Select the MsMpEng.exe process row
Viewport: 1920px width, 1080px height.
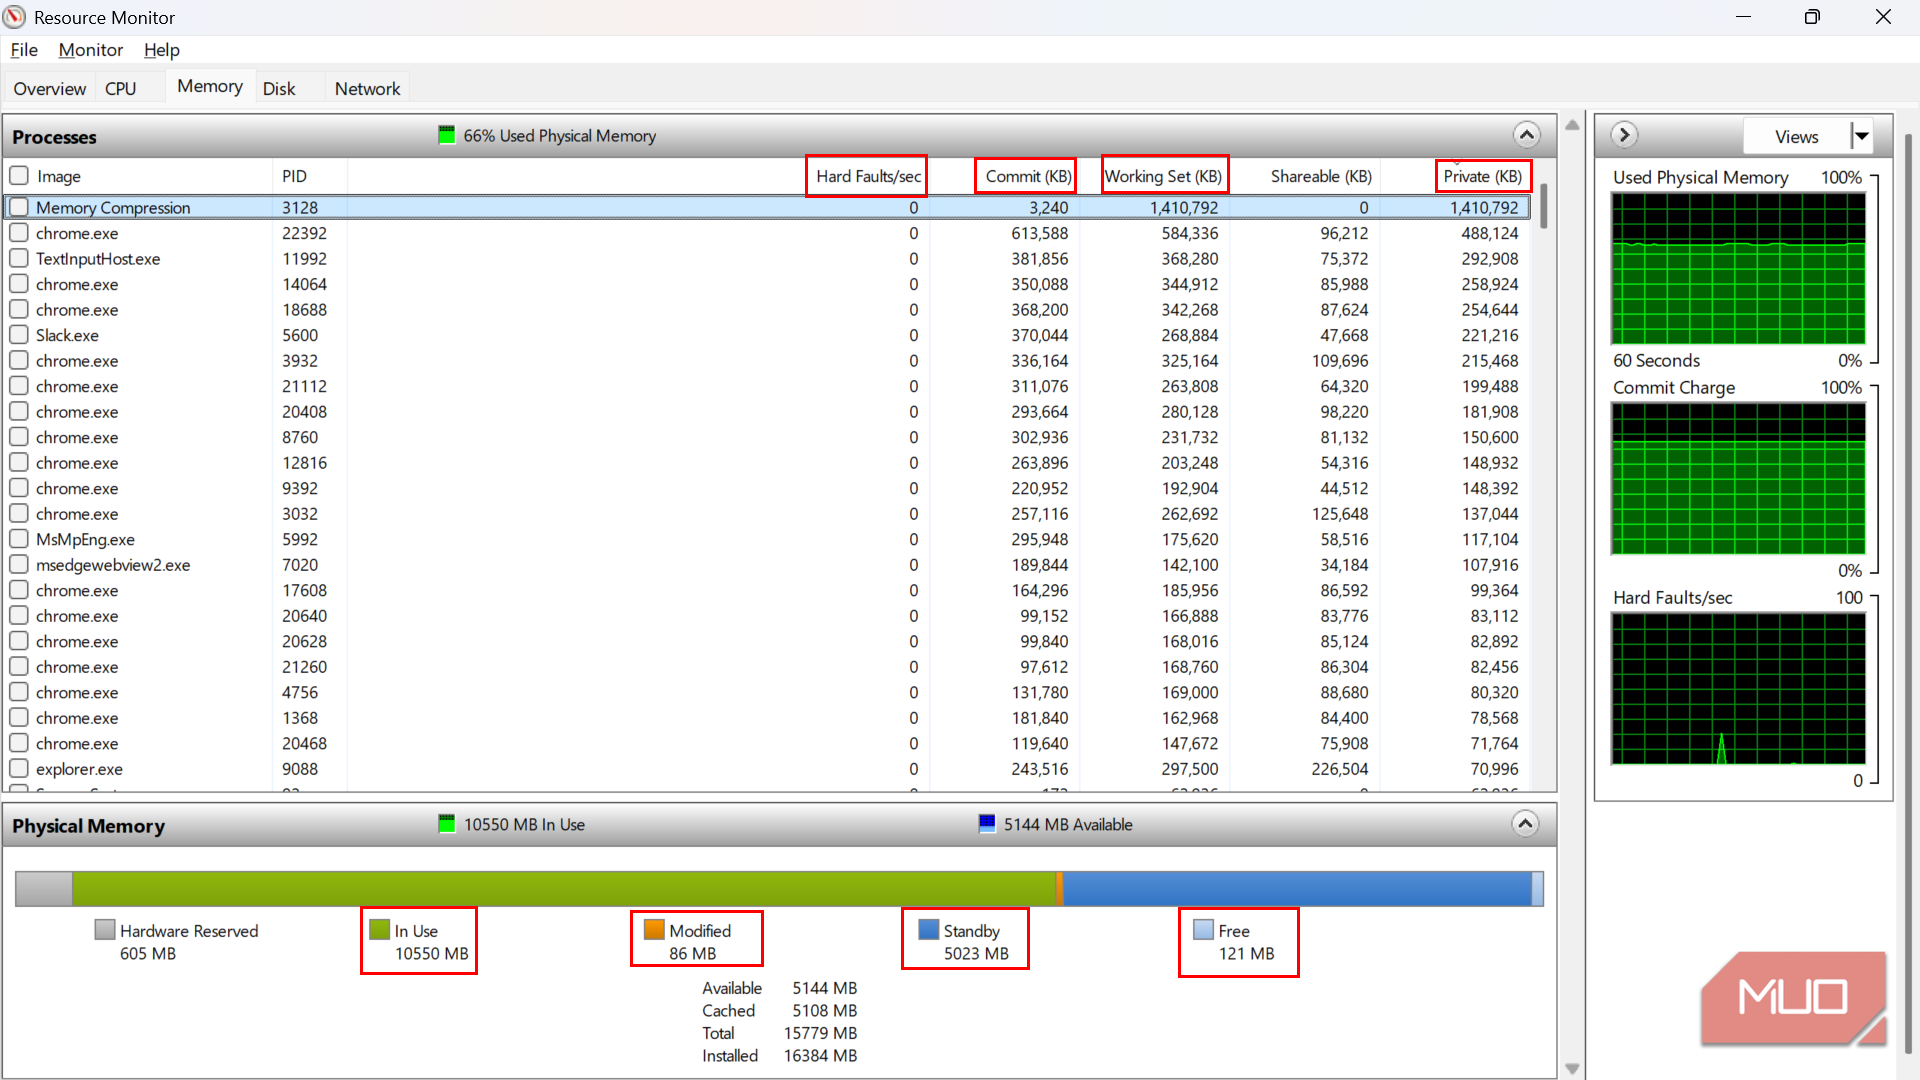point(766,539)
